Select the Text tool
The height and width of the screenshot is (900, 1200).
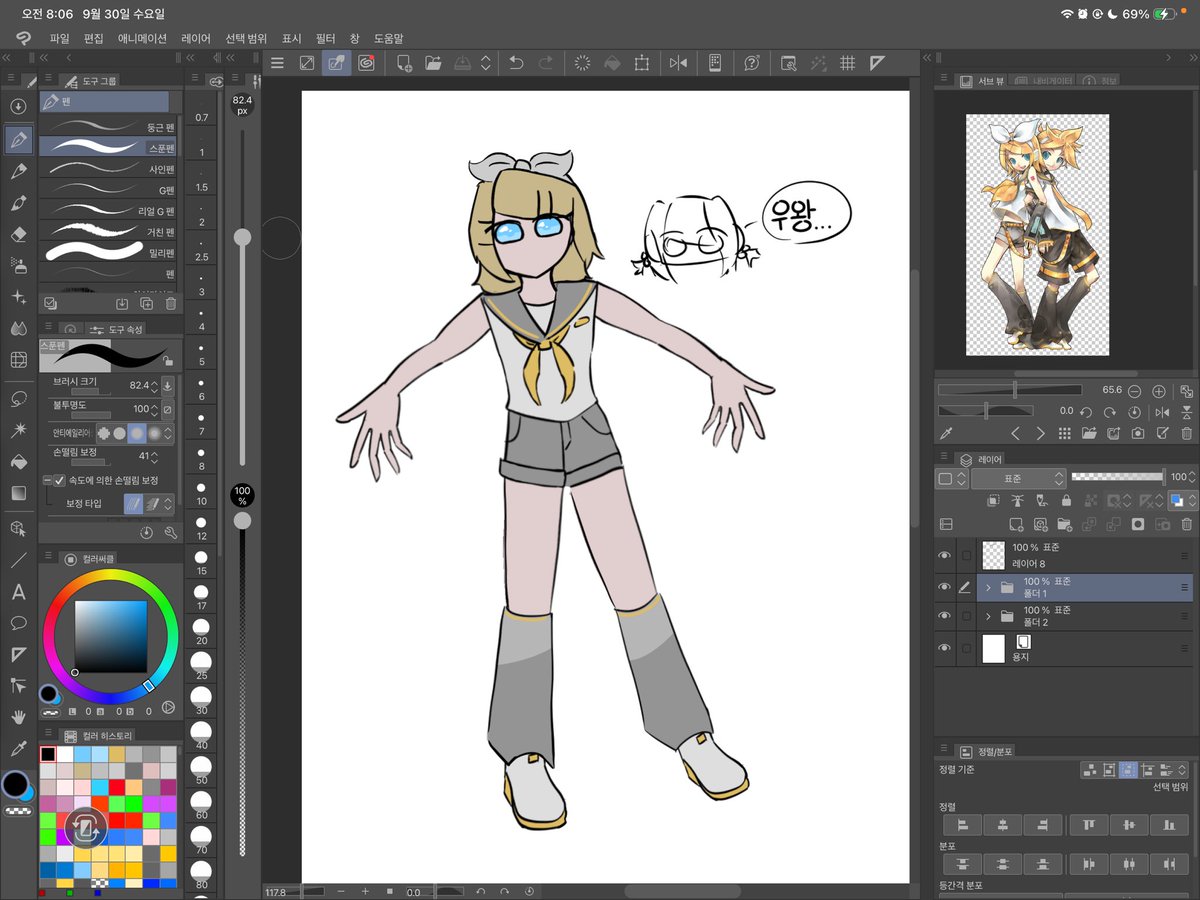(x=18, y=592)
